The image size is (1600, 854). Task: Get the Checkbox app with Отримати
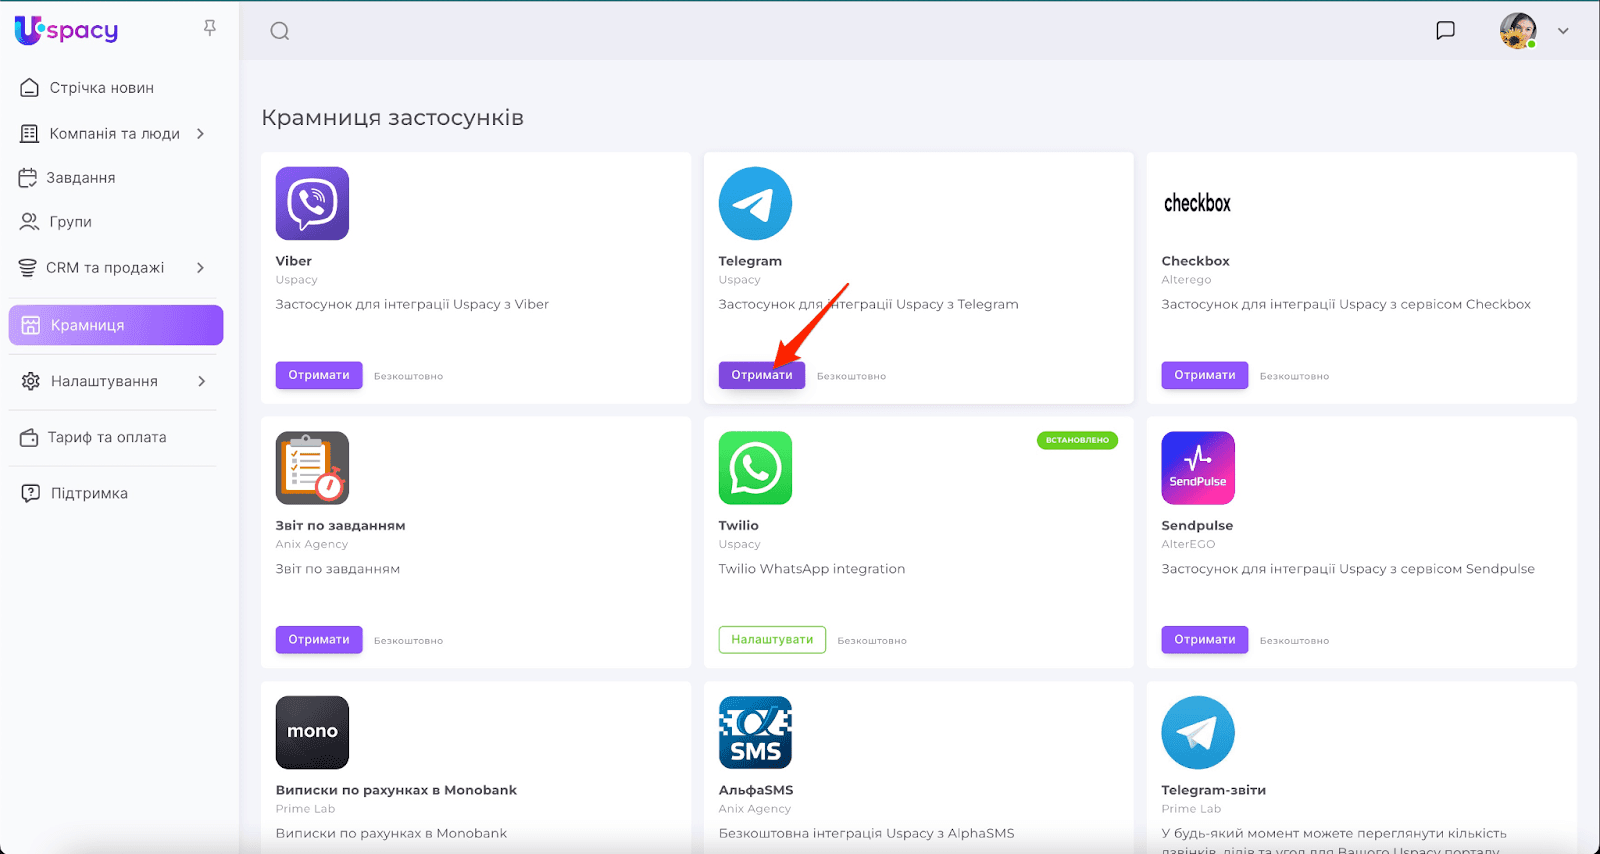point(1205,375)
